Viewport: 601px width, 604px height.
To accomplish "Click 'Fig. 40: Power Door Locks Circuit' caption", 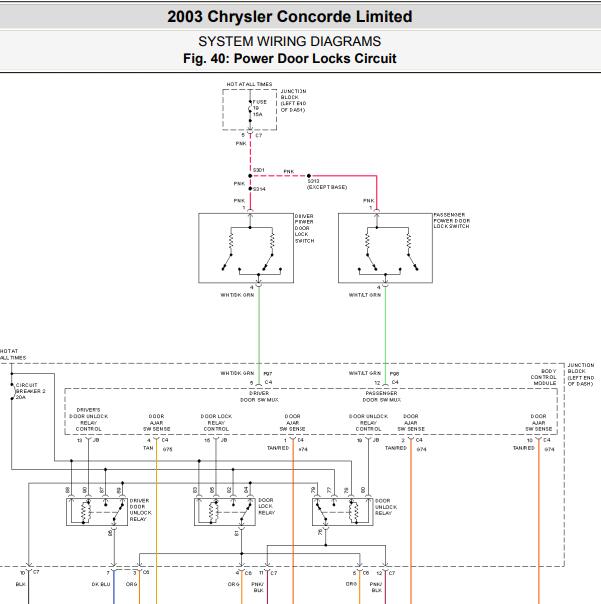I will pyautogui.click(x=289, y=58).
